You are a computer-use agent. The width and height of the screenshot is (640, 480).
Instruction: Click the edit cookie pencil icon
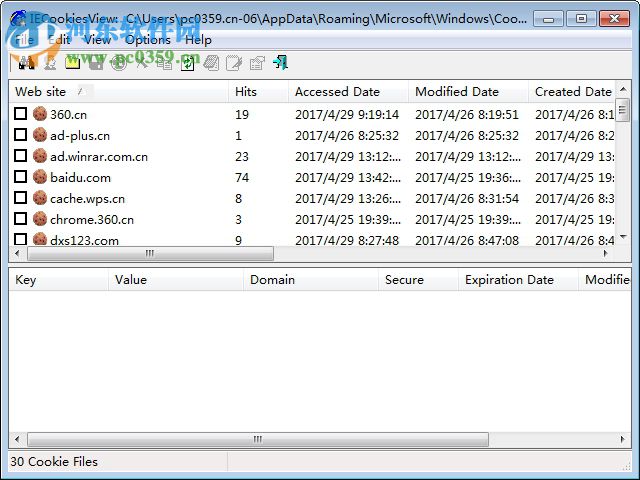pyautogui.click(x=234, y=63)
